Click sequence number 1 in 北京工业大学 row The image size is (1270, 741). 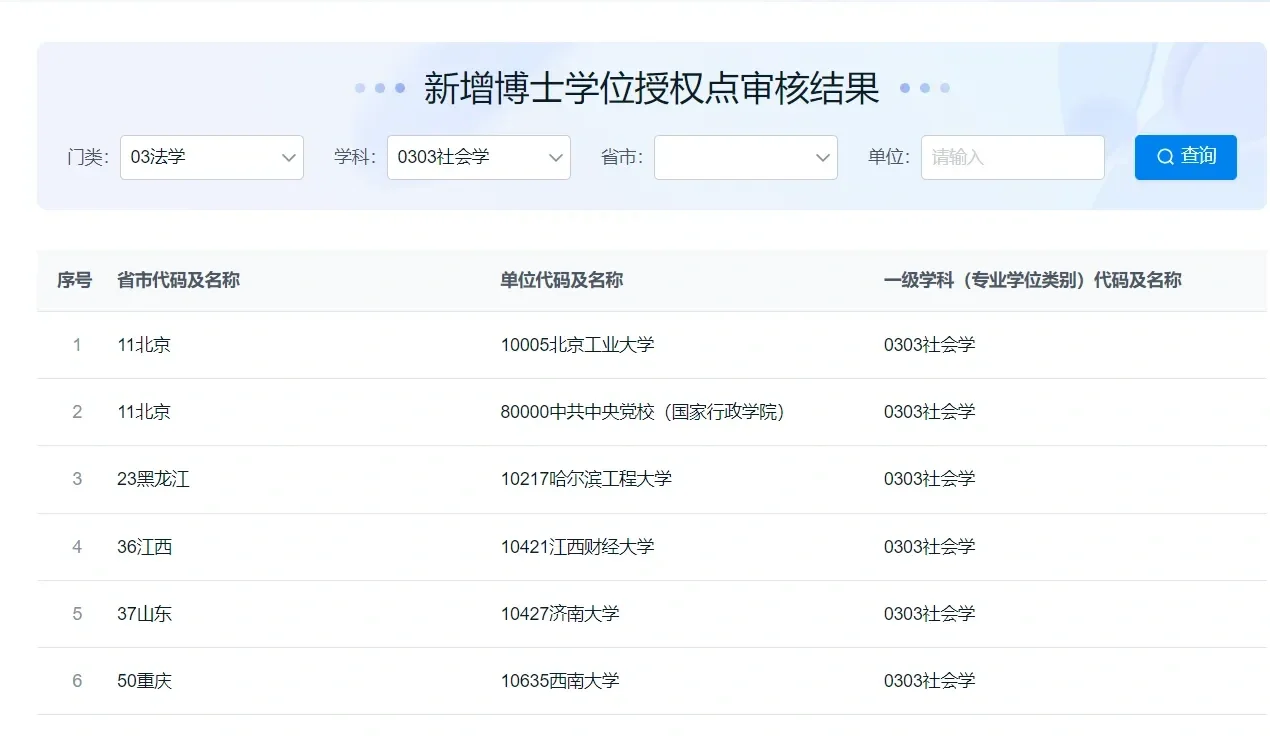click(77, 345)
